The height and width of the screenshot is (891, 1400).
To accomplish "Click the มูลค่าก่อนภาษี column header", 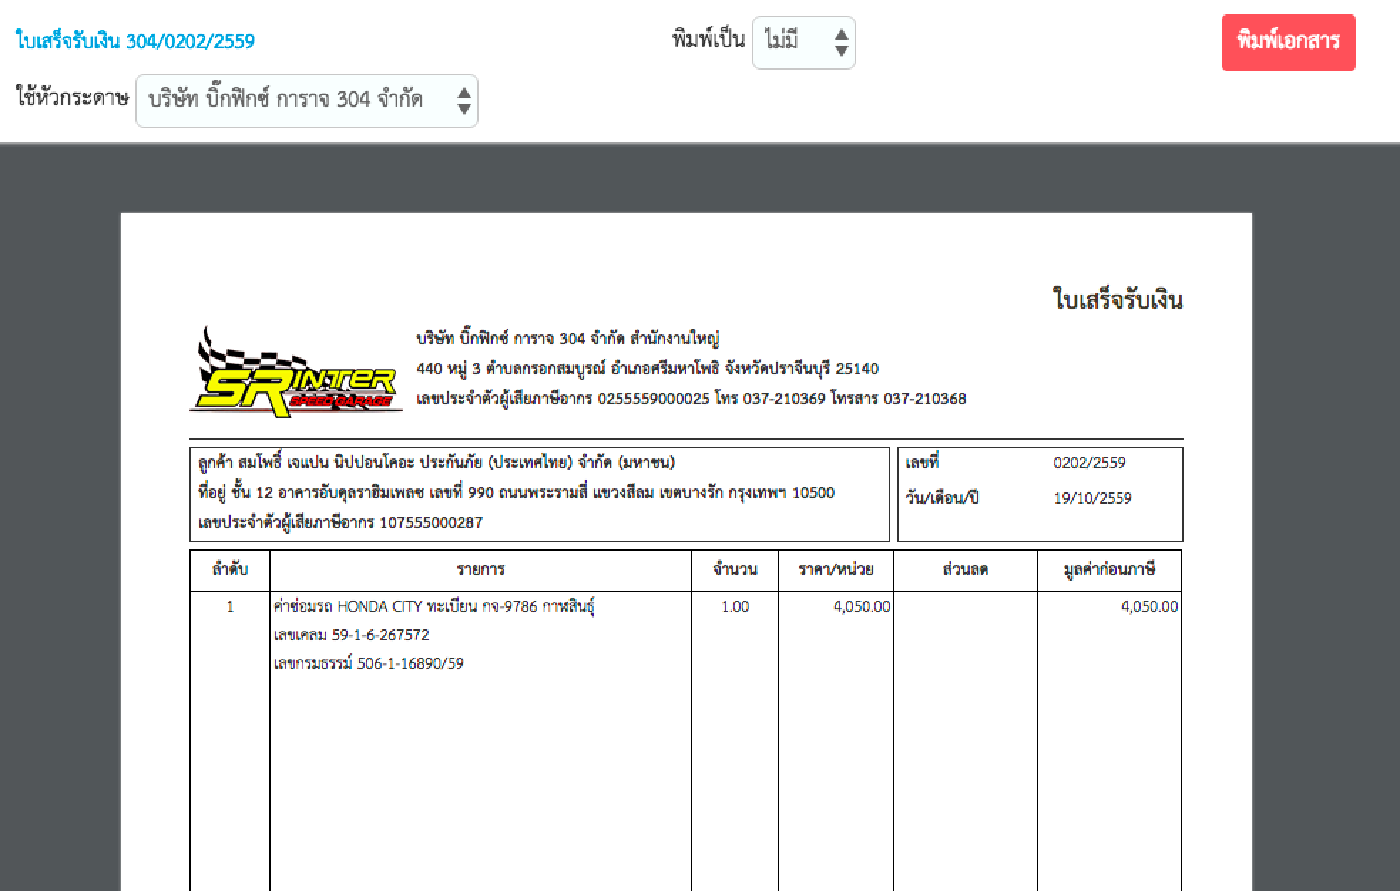I will 1110,569.
